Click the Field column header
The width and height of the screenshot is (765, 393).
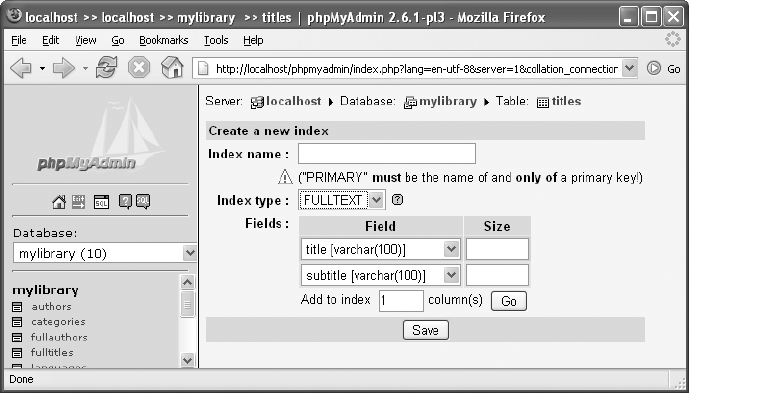pyautogui.click(x=380, y=226)
